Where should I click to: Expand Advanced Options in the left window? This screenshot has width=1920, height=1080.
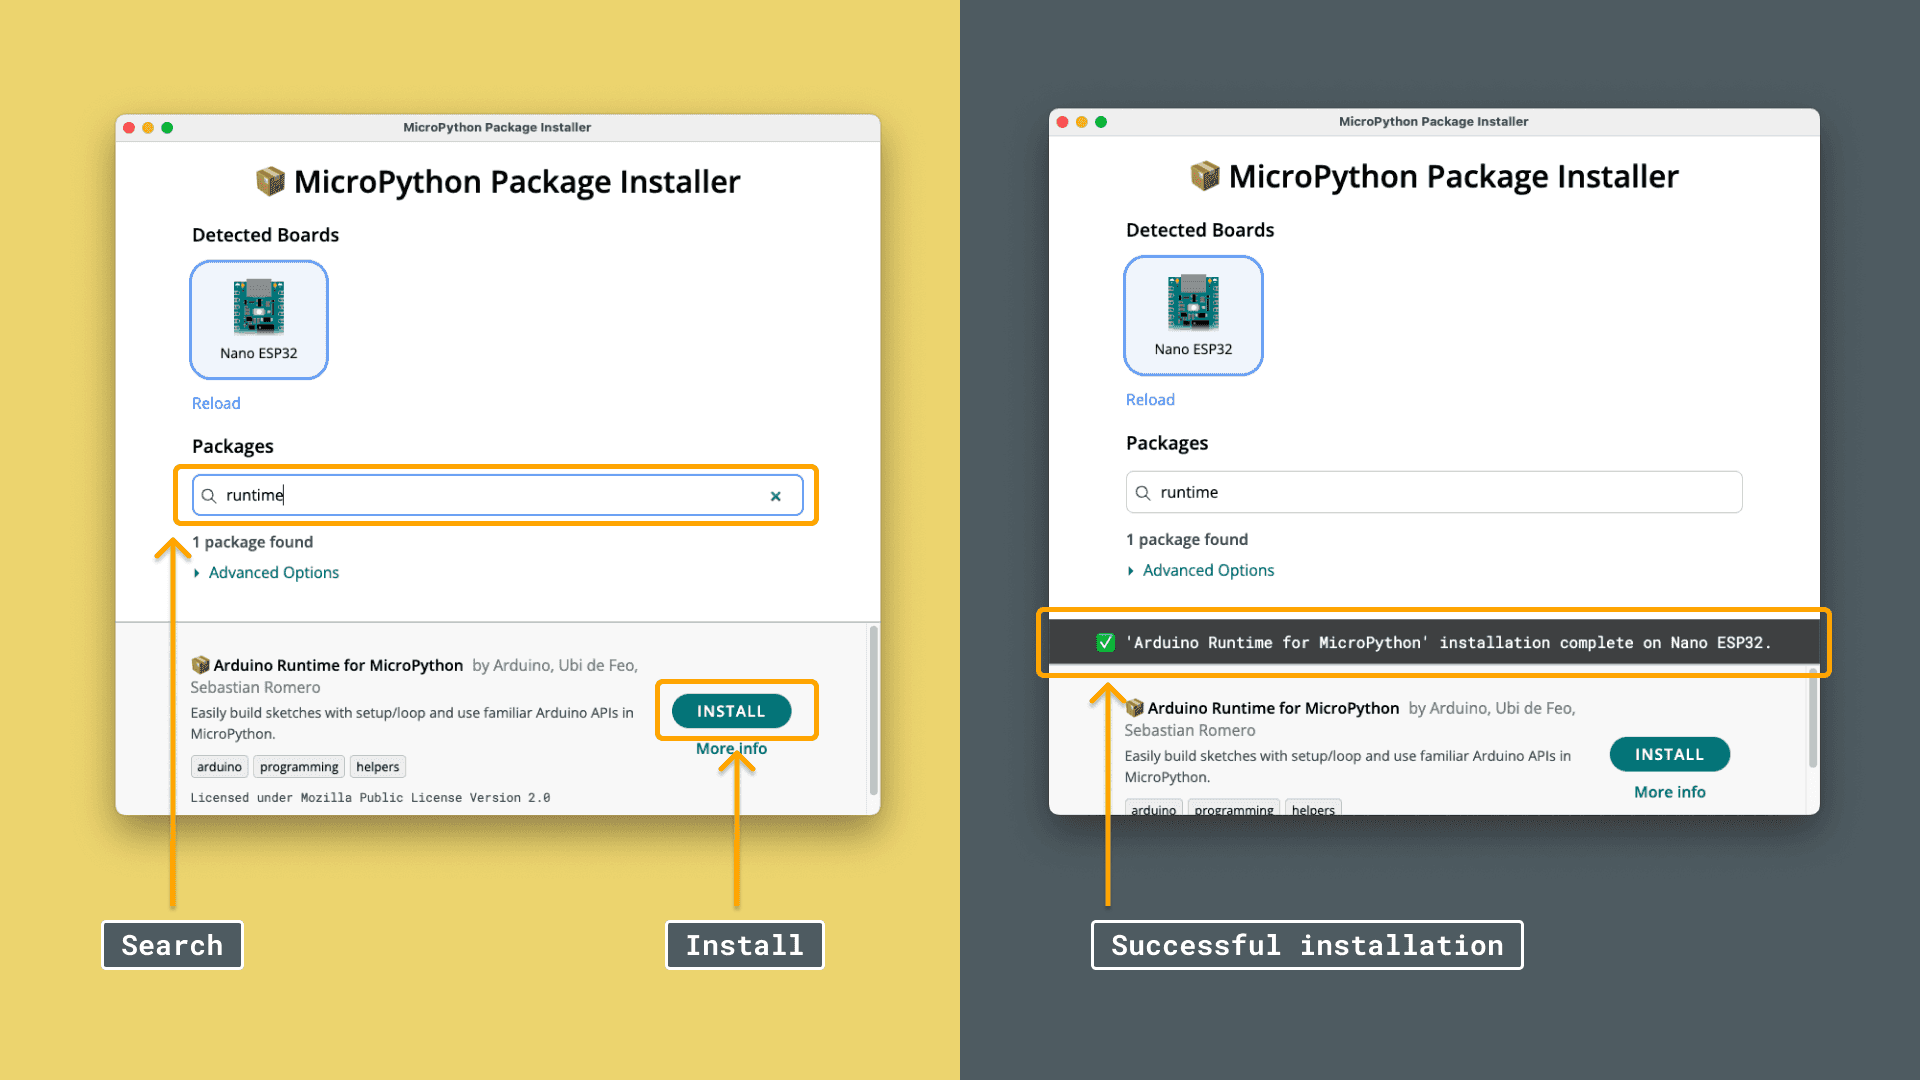tap(273, 572)
